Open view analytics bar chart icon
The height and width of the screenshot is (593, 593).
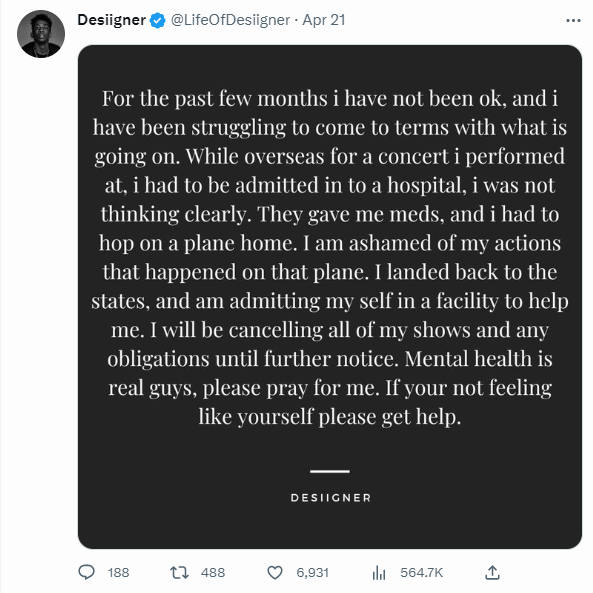[379, 573]
